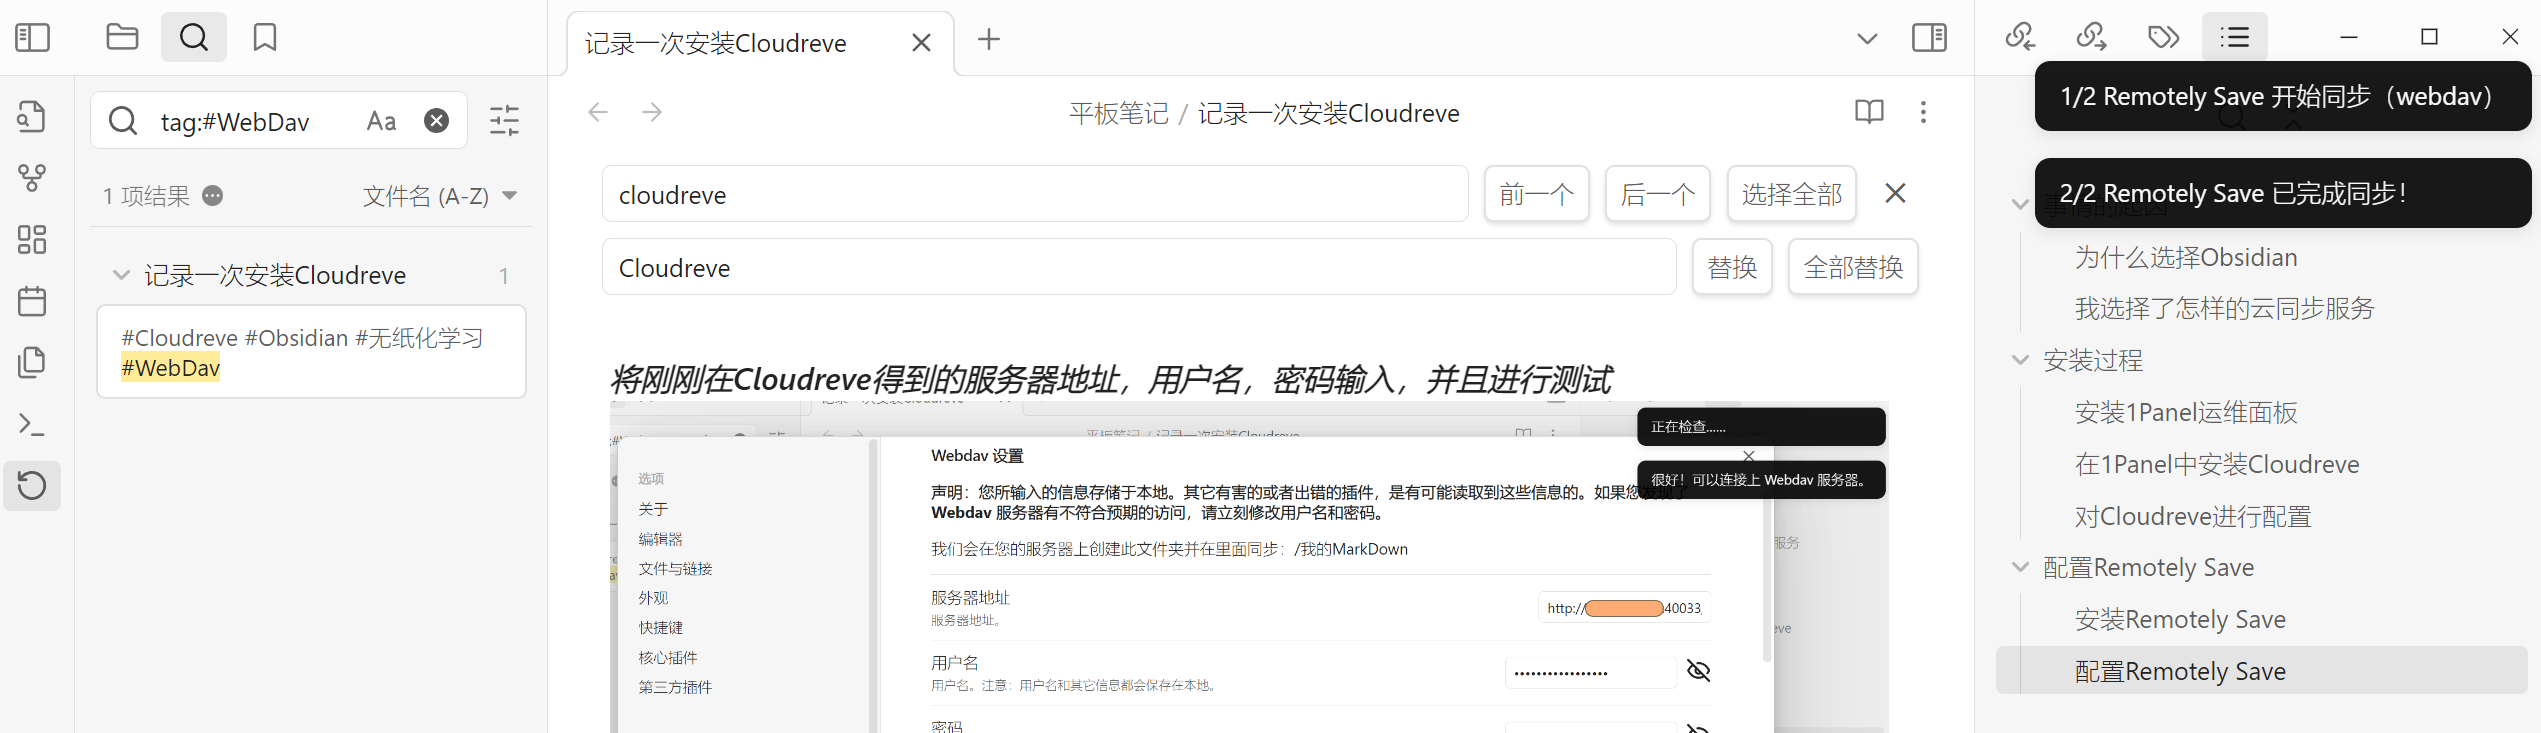Open the file explorer folder icon
The height and width of the screenshot is (733, 2541).
click(122, 38)
